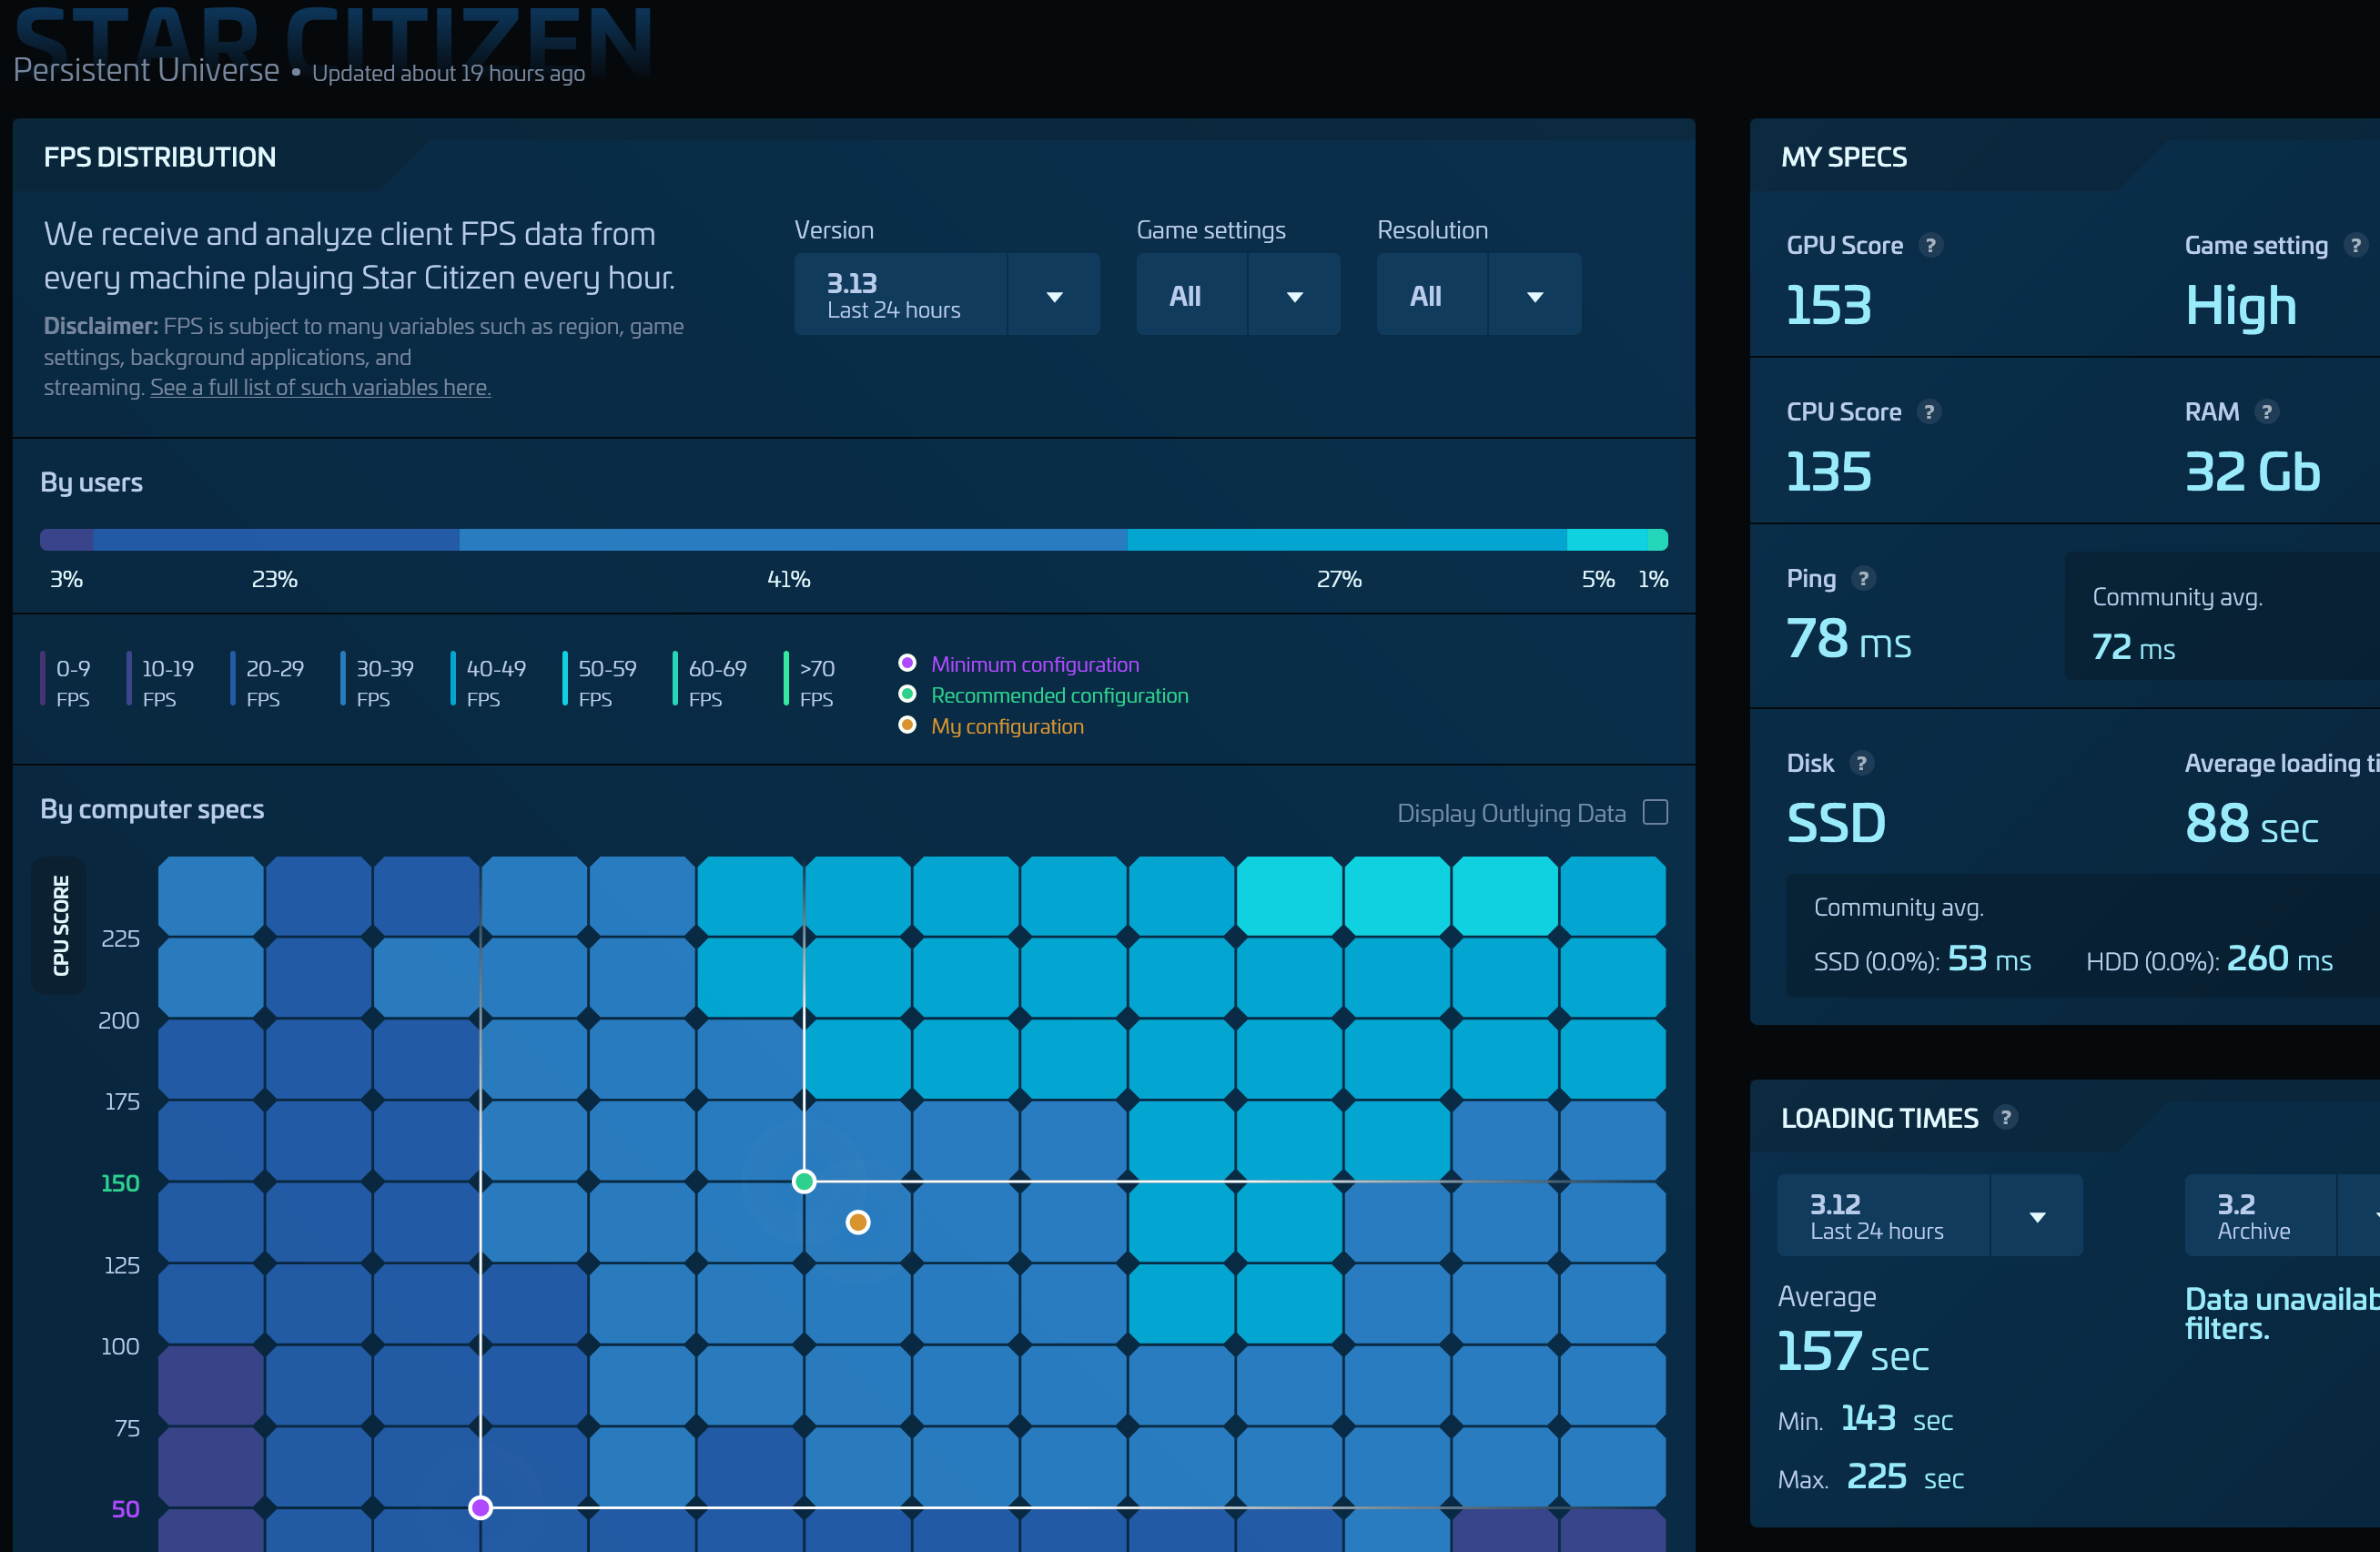Open the Loading Times help icon
This screenshot has width=2380, height=1552.
(x=2005, y=1117)
